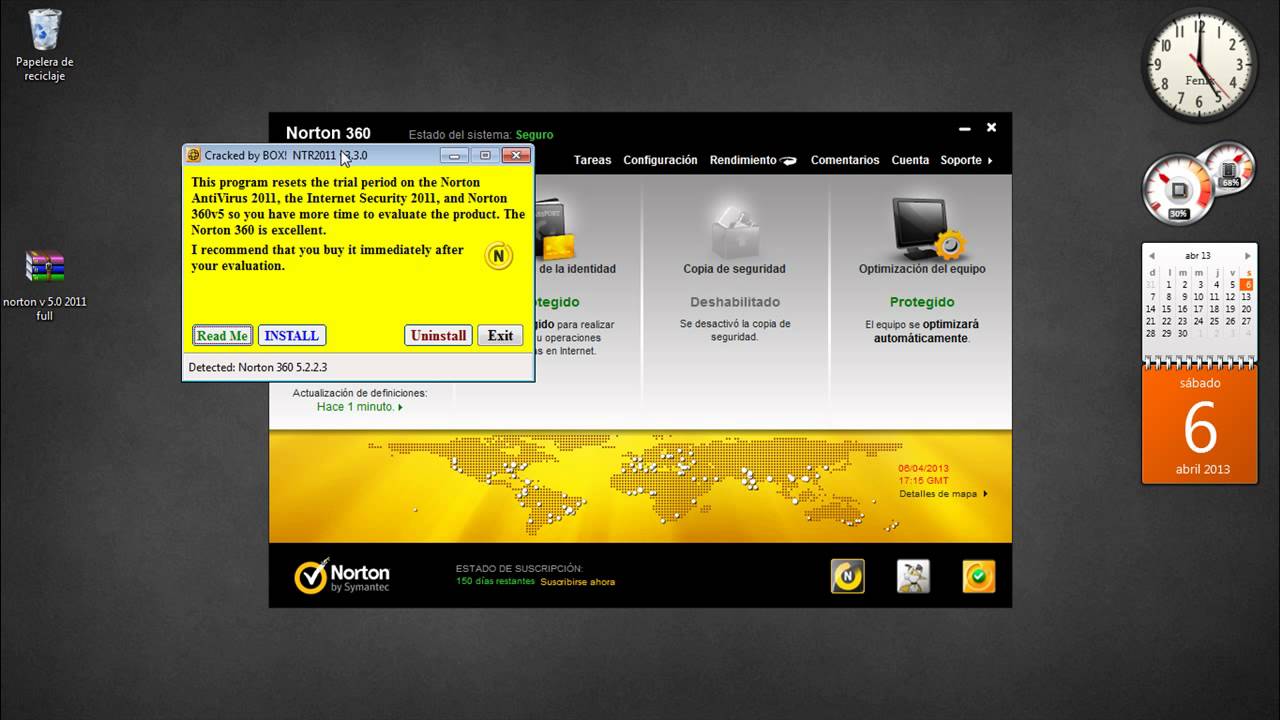1280x720 pixels.
Task: Open the Papelera de reciclaje desktop icon
Action: click(45, 45)
